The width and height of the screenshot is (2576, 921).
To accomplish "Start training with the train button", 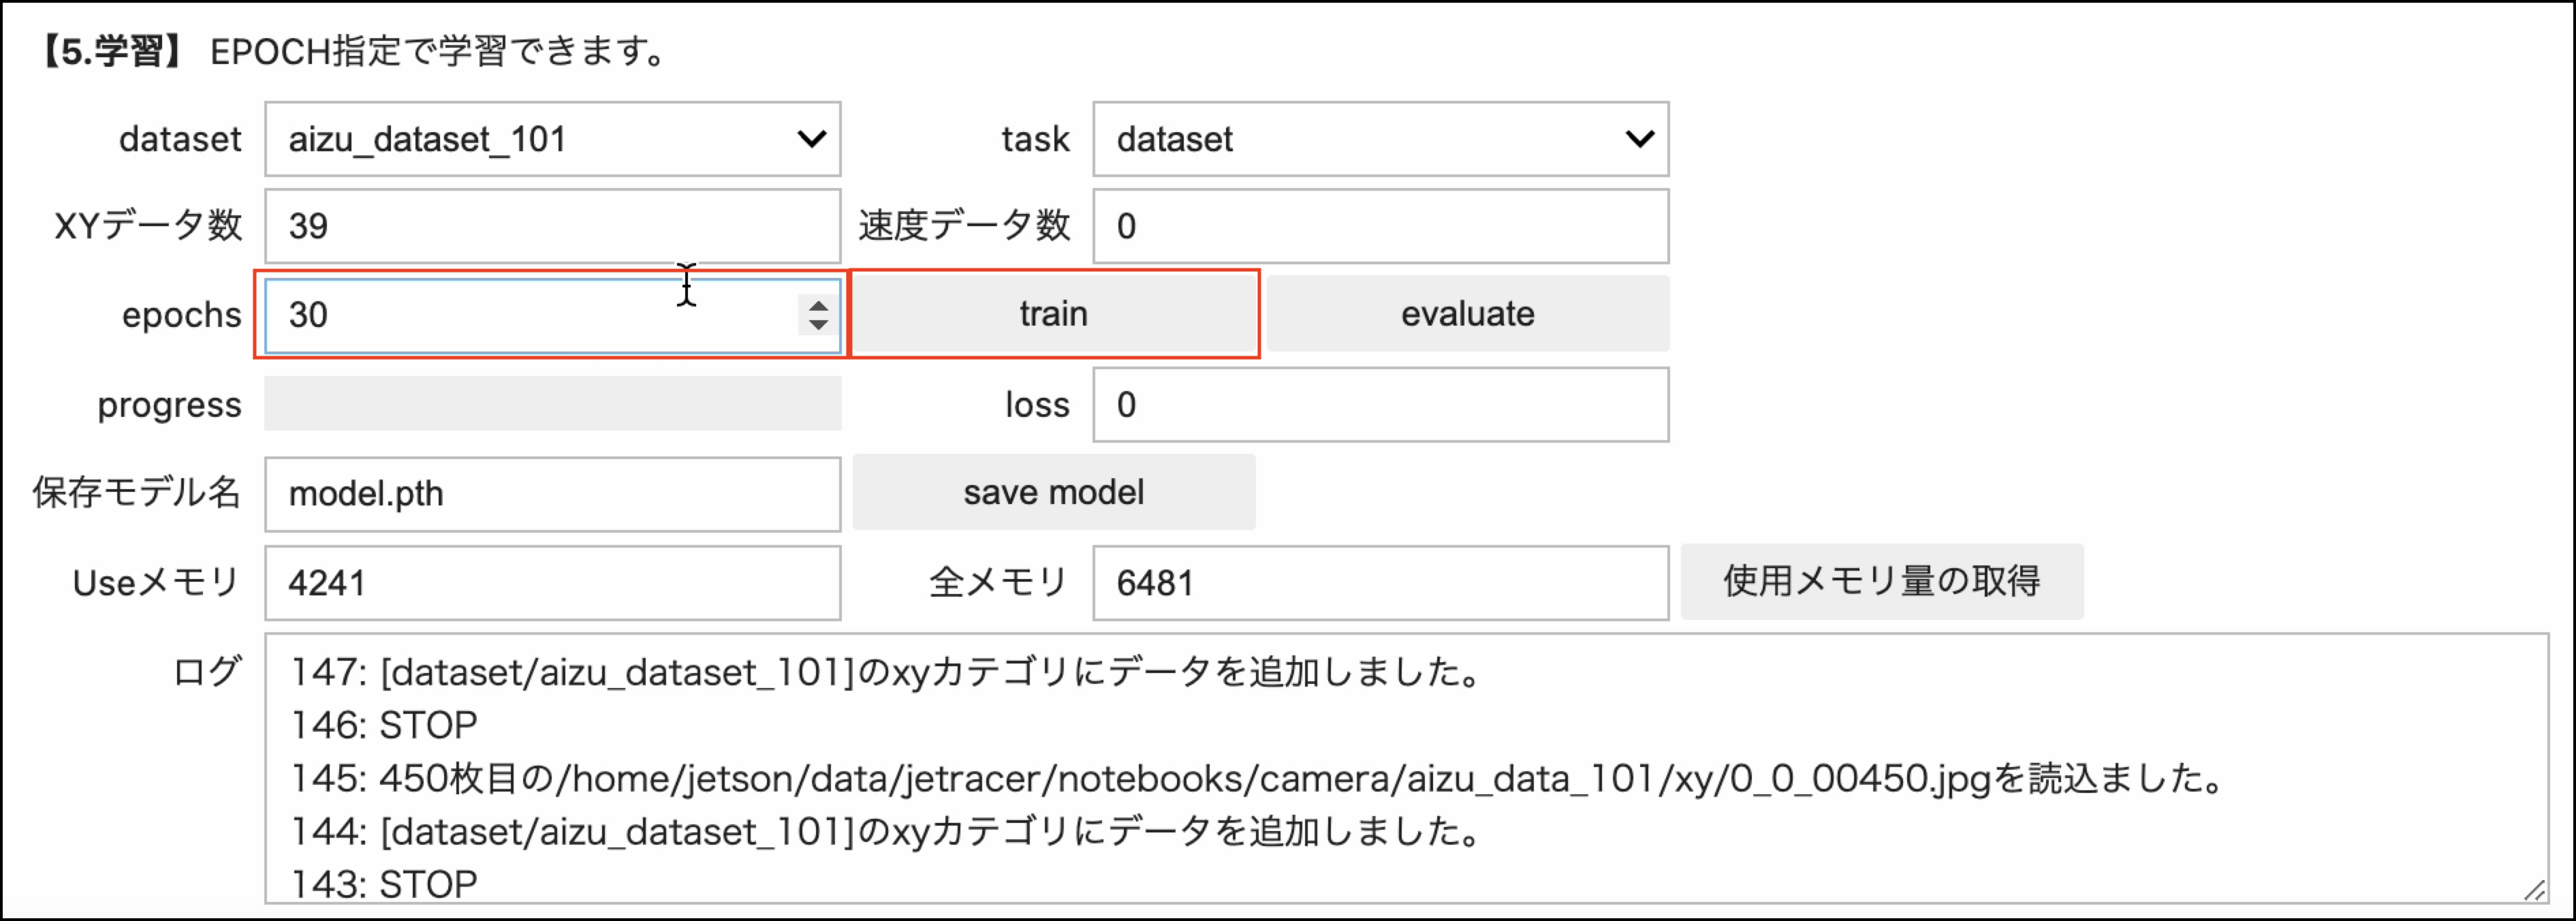I will coord(1054,314).
